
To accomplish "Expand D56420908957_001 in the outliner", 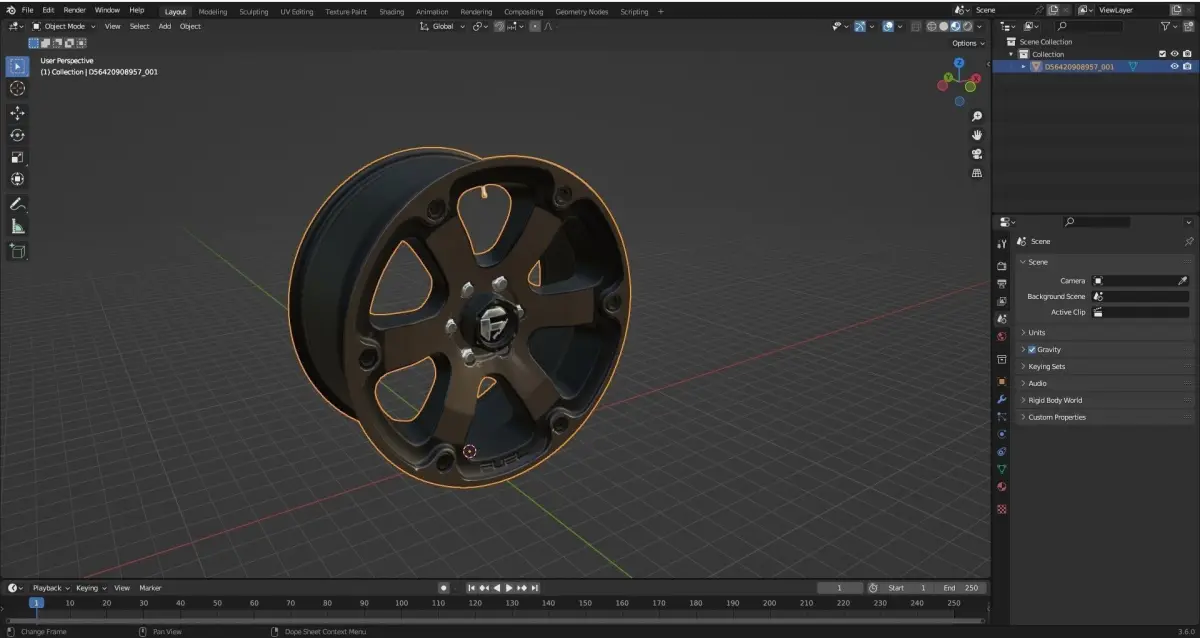I will (x=1023, y=66).
